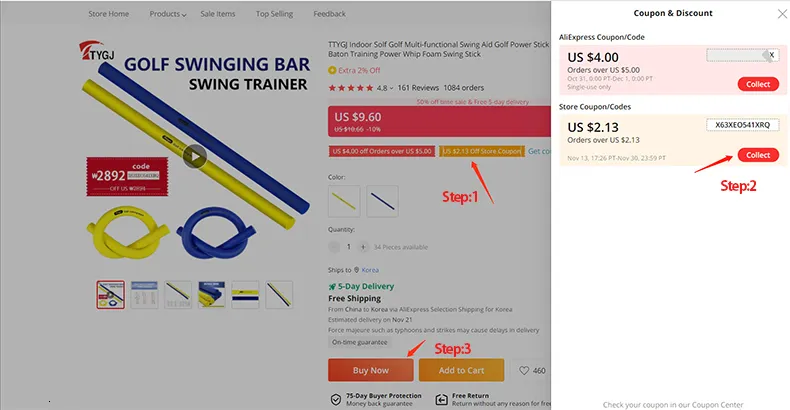Click the X63XEO541XRQ coupon code field

(743, 125)
